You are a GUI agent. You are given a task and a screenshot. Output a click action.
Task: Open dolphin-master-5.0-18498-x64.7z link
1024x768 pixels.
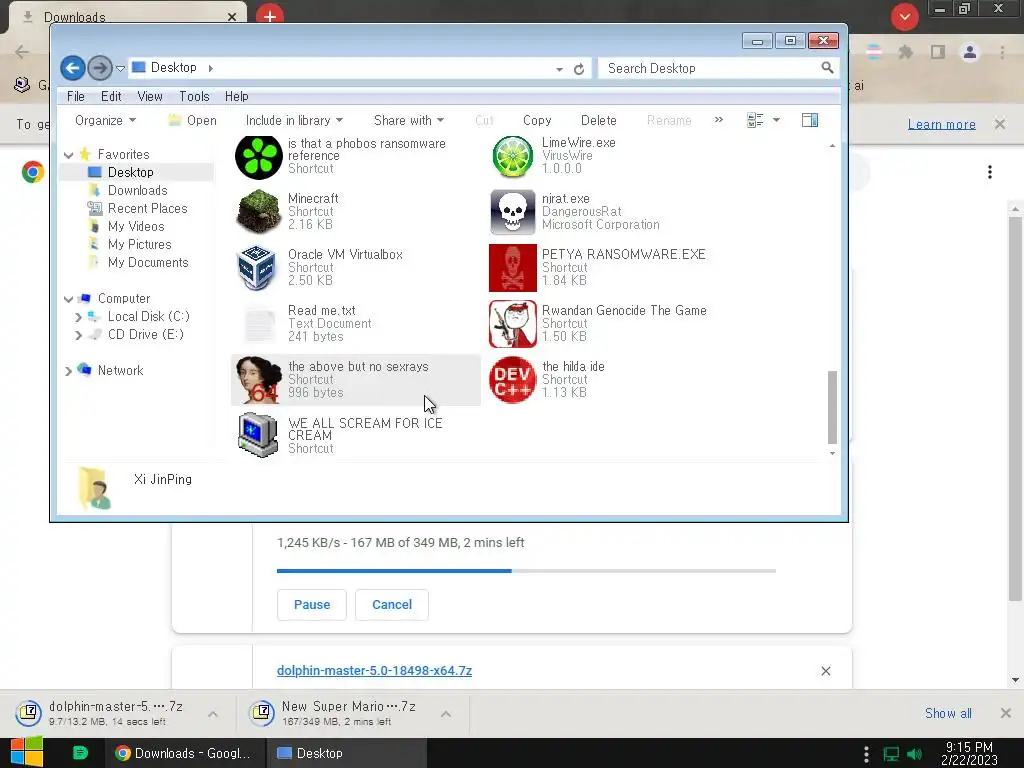pos(374,671)
